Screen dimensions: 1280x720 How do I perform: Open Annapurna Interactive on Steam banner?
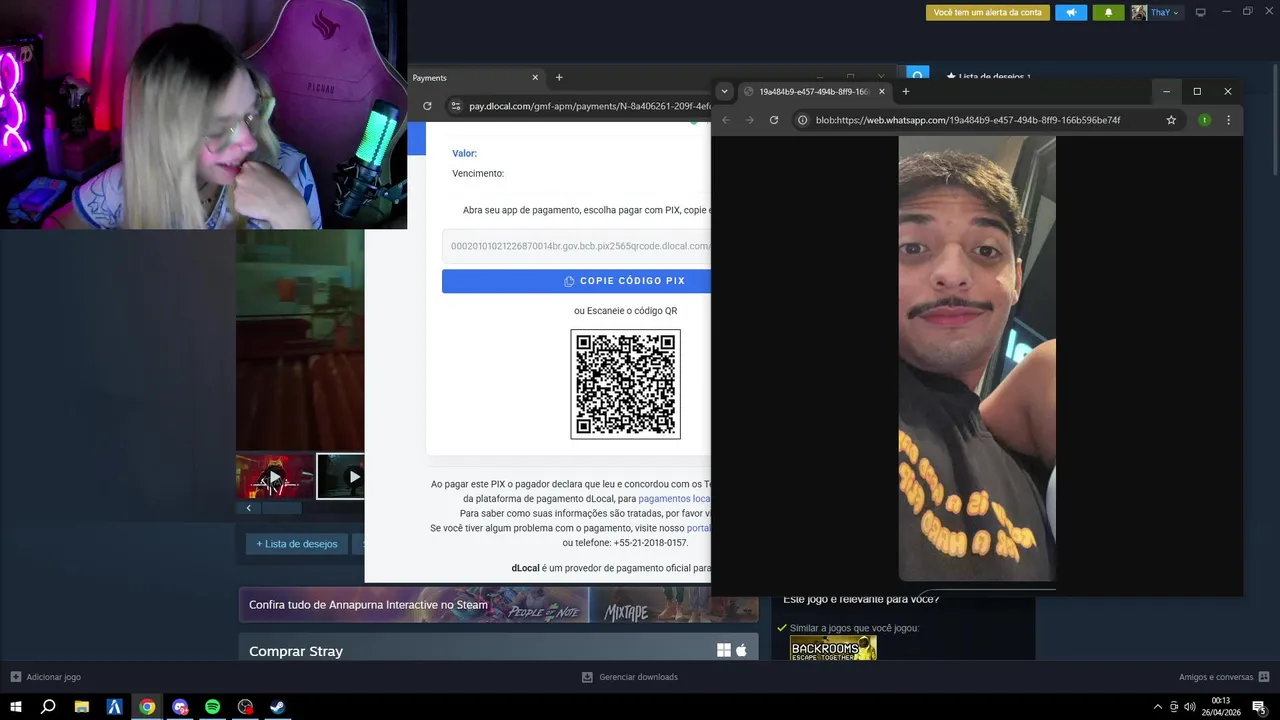pos(498,605)
